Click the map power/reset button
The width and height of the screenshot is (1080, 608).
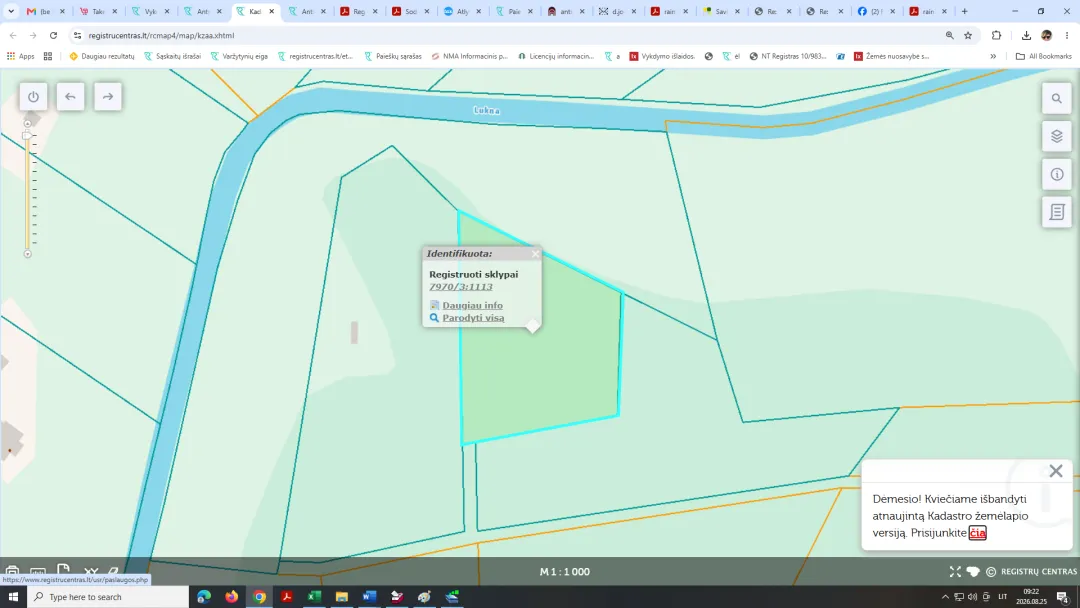[x=33, y=96]
